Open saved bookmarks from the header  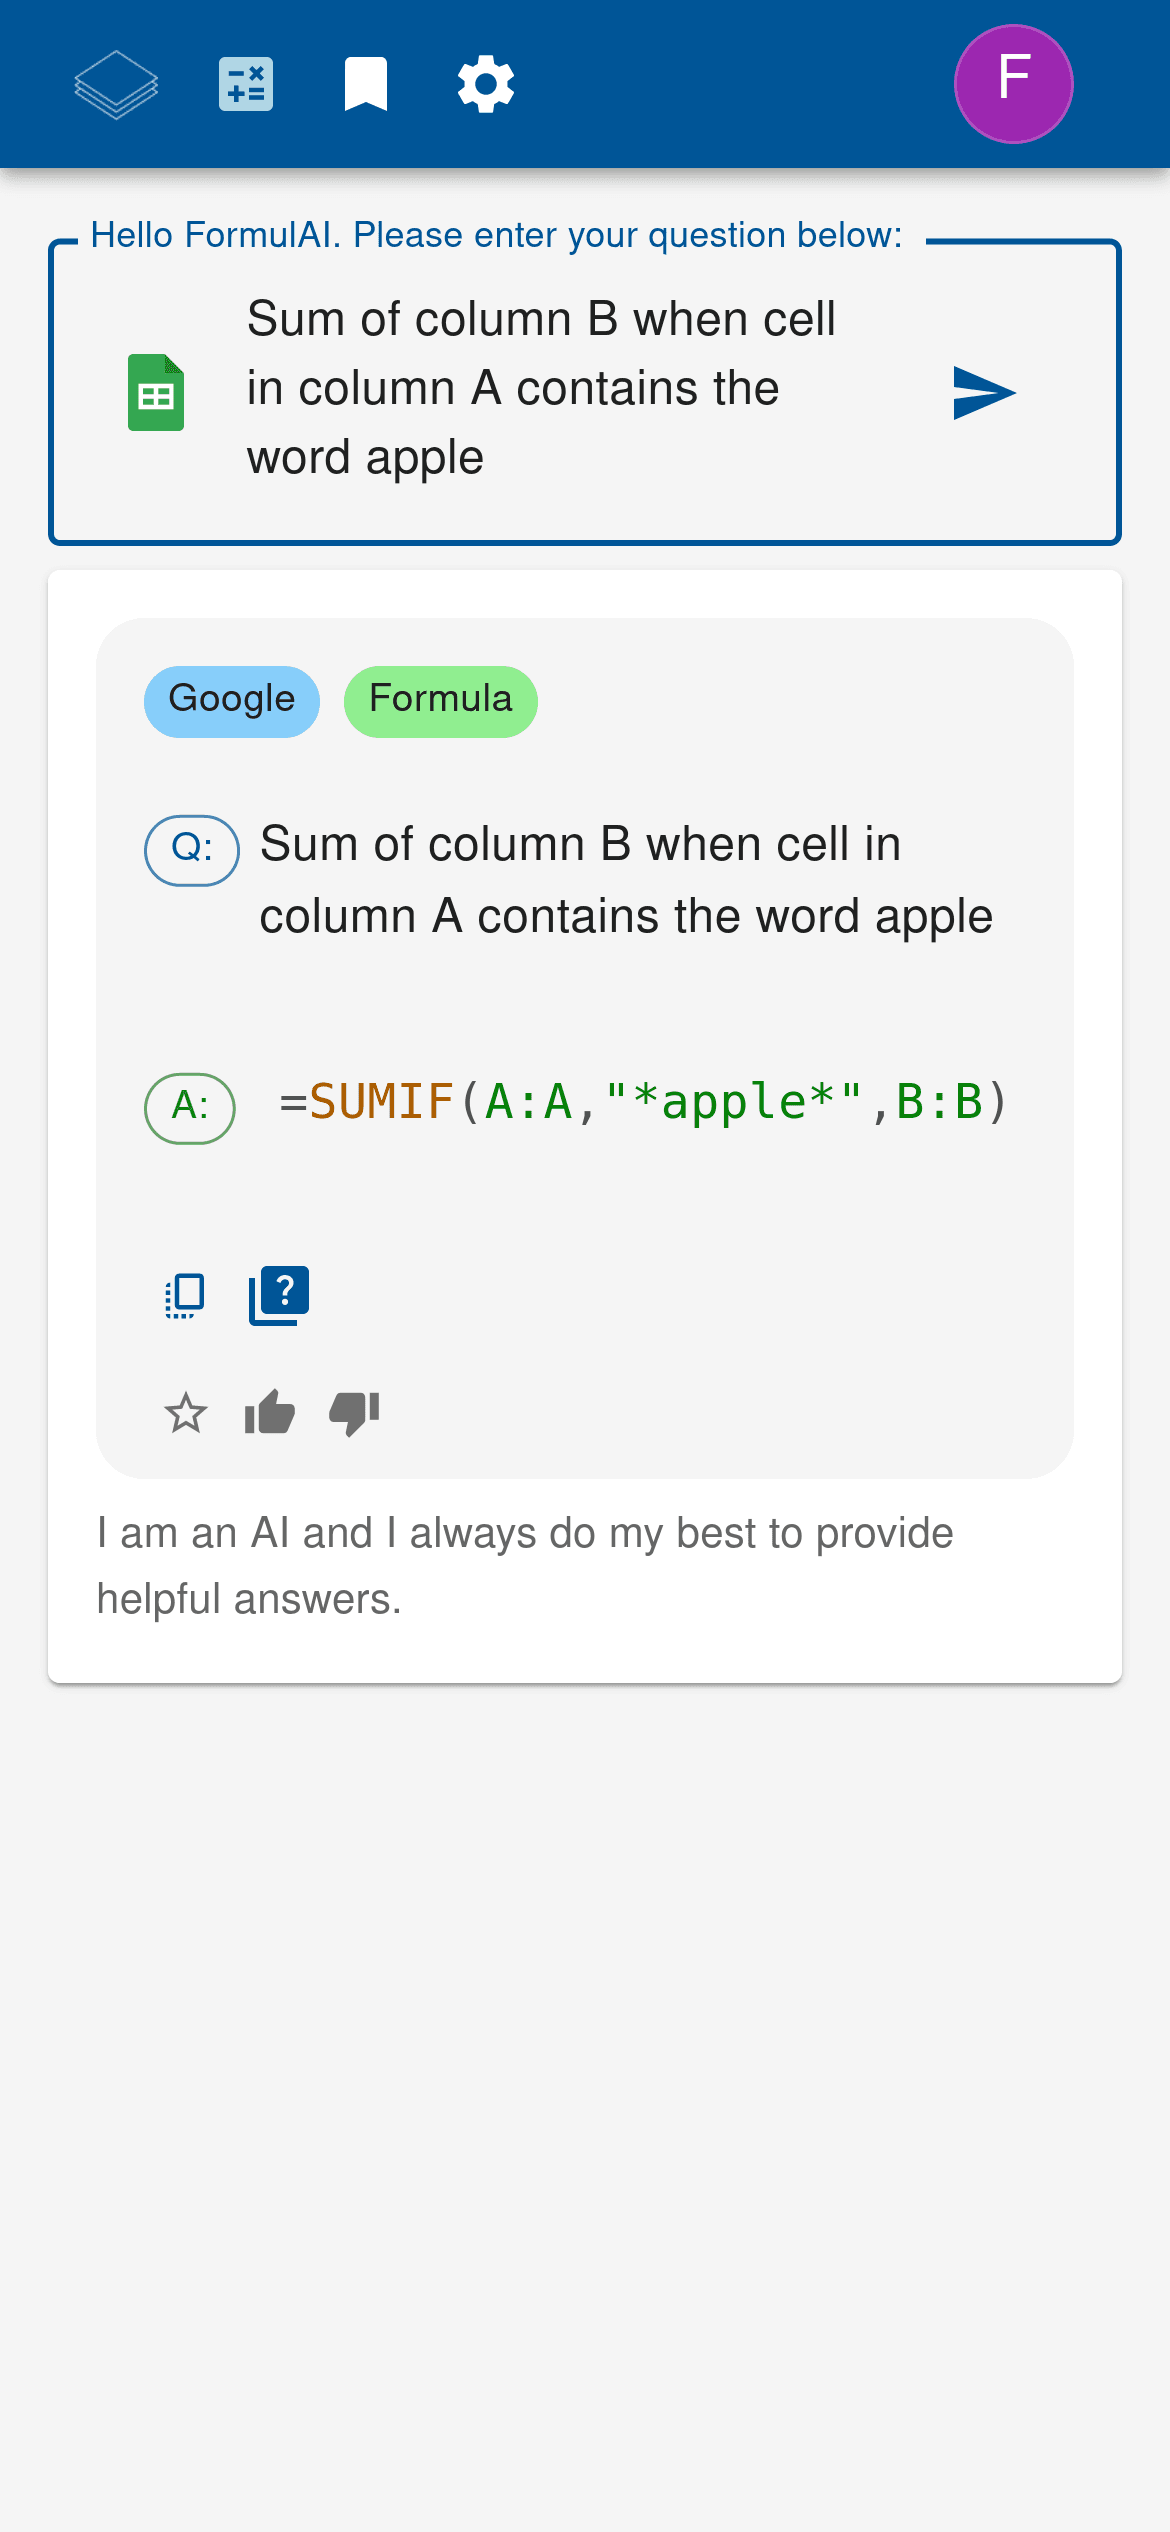pos(366,83)
